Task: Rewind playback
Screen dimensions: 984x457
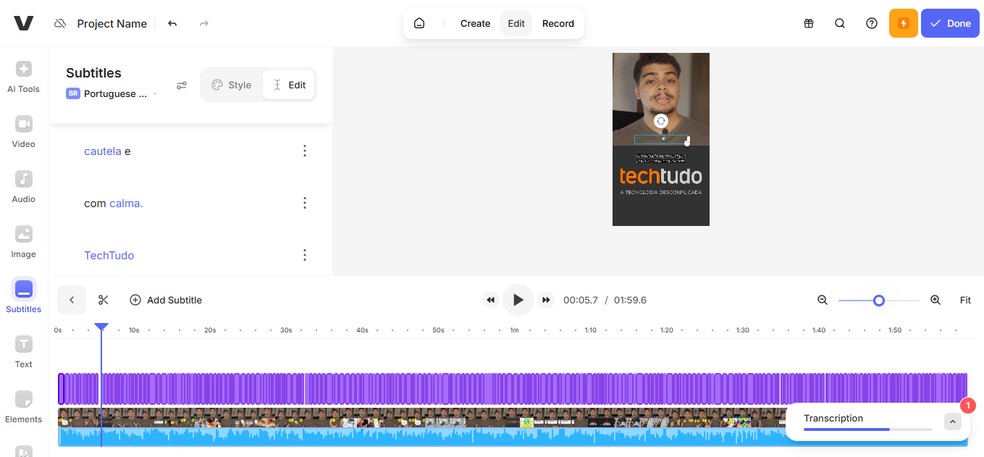Action: pos(491,300)
